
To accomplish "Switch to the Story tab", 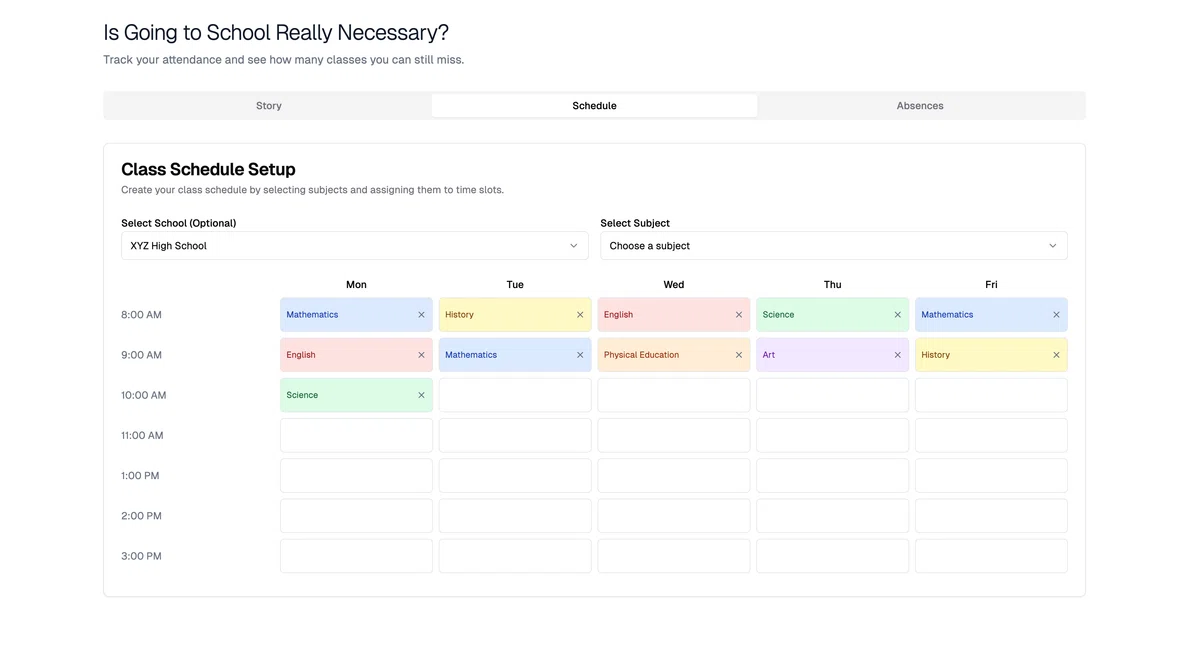I will point(269,106).
